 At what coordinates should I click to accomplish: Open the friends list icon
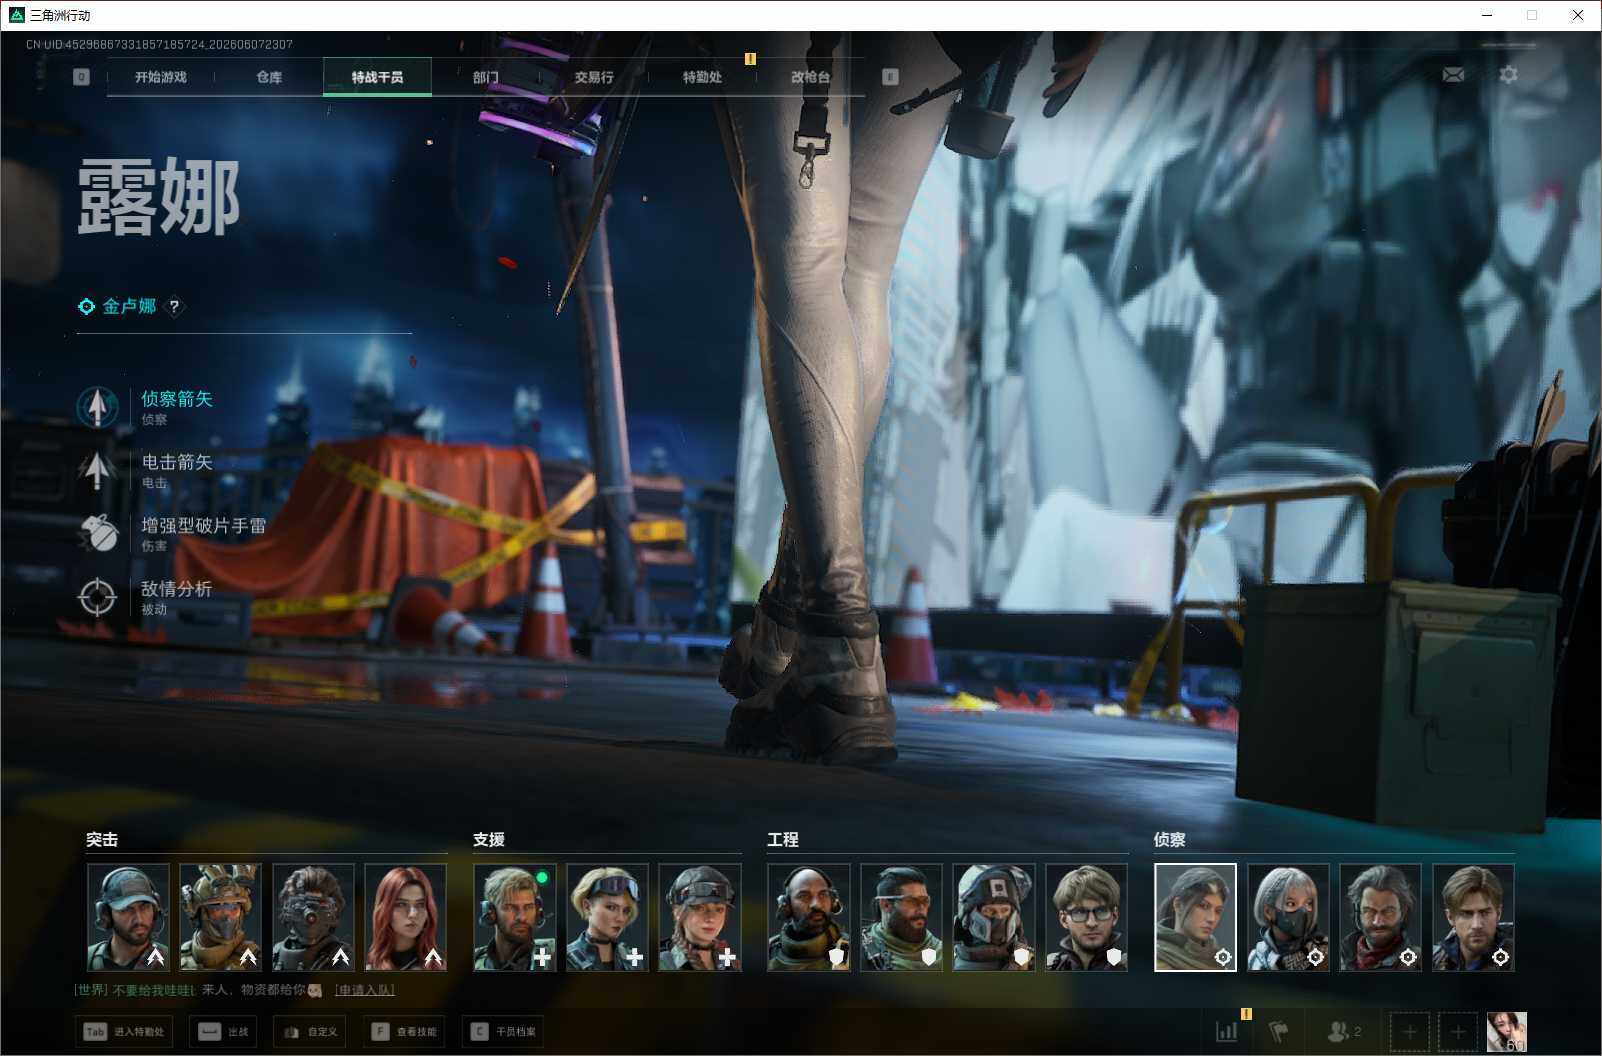[1343, 1031]
